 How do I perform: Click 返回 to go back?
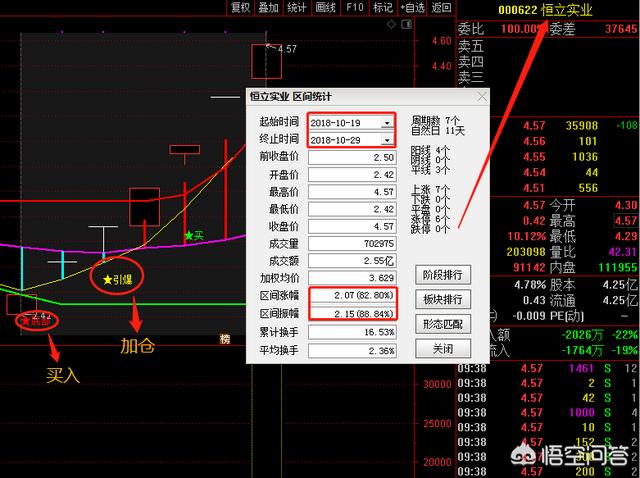(441, 7)
